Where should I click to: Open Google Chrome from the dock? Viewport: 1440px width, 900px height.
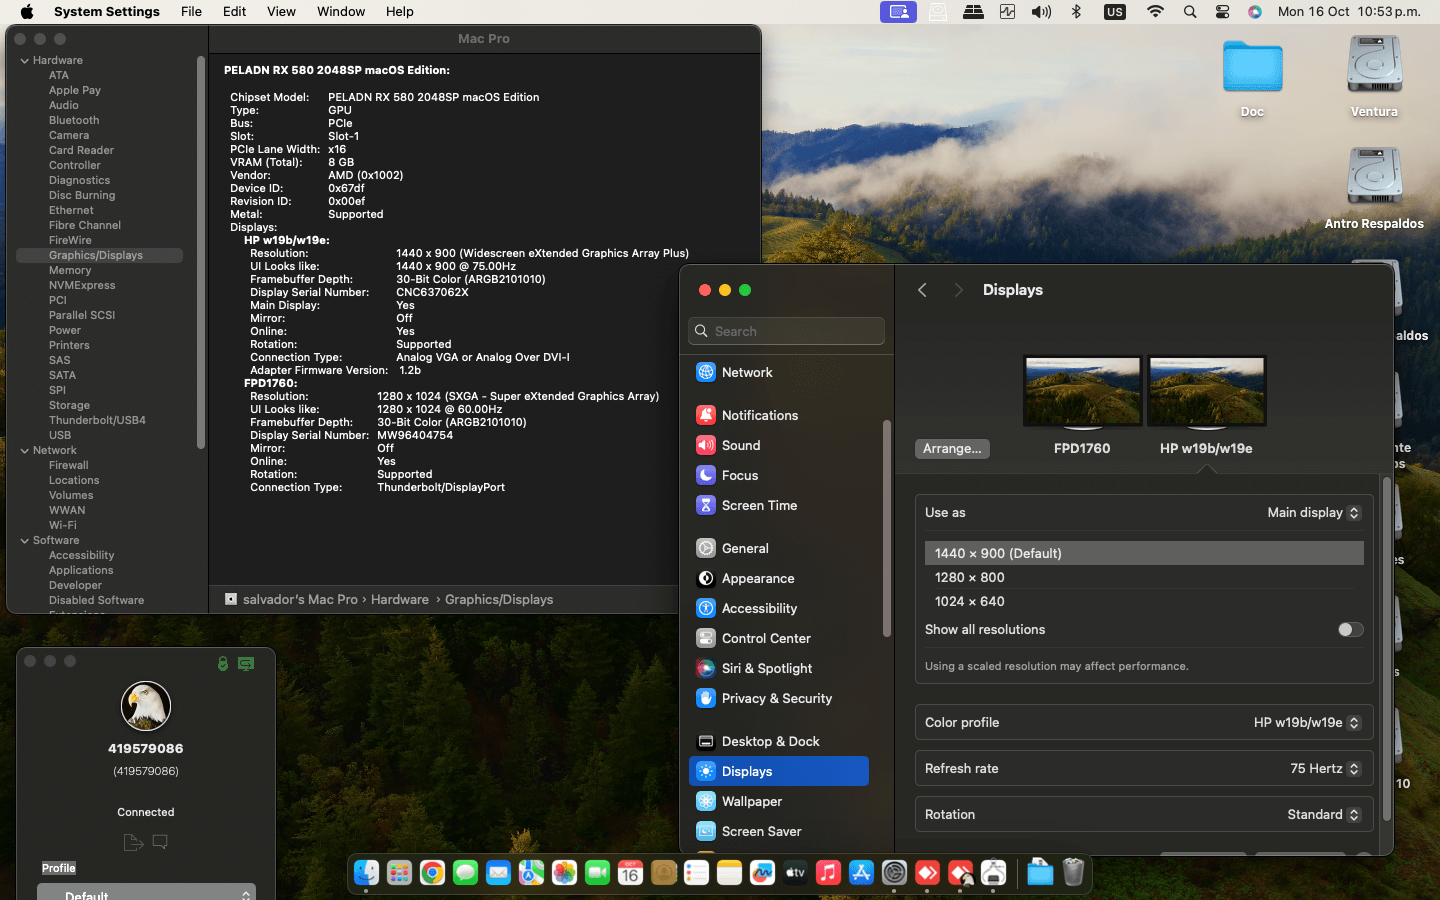click(x=432, y=873)
